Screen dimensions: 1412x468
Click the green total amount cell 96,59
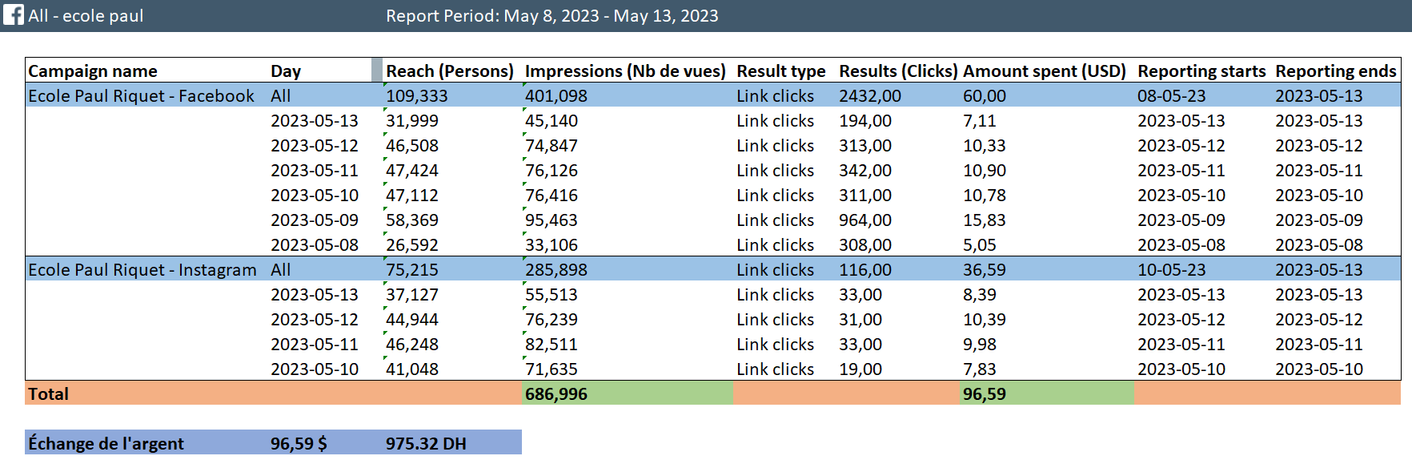pyautogui.click(x=984, y=394)
